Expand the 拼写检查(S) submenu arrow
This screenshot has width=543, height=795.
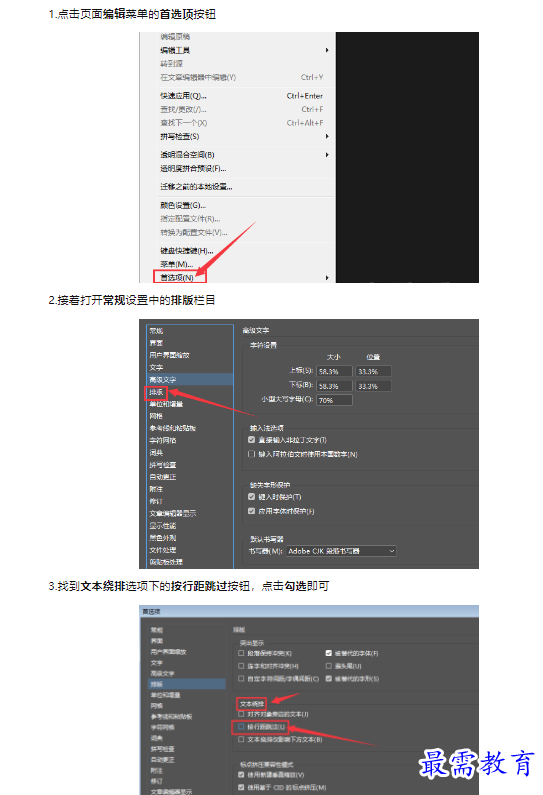coord(327,136)
